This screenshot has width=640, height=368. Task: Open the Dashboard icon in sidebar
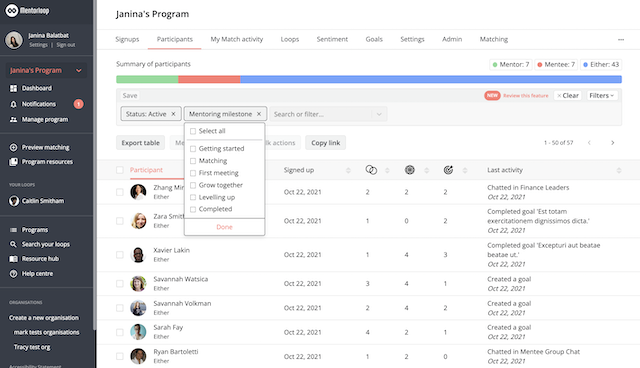pyautogui.click(x=13, y=88)
